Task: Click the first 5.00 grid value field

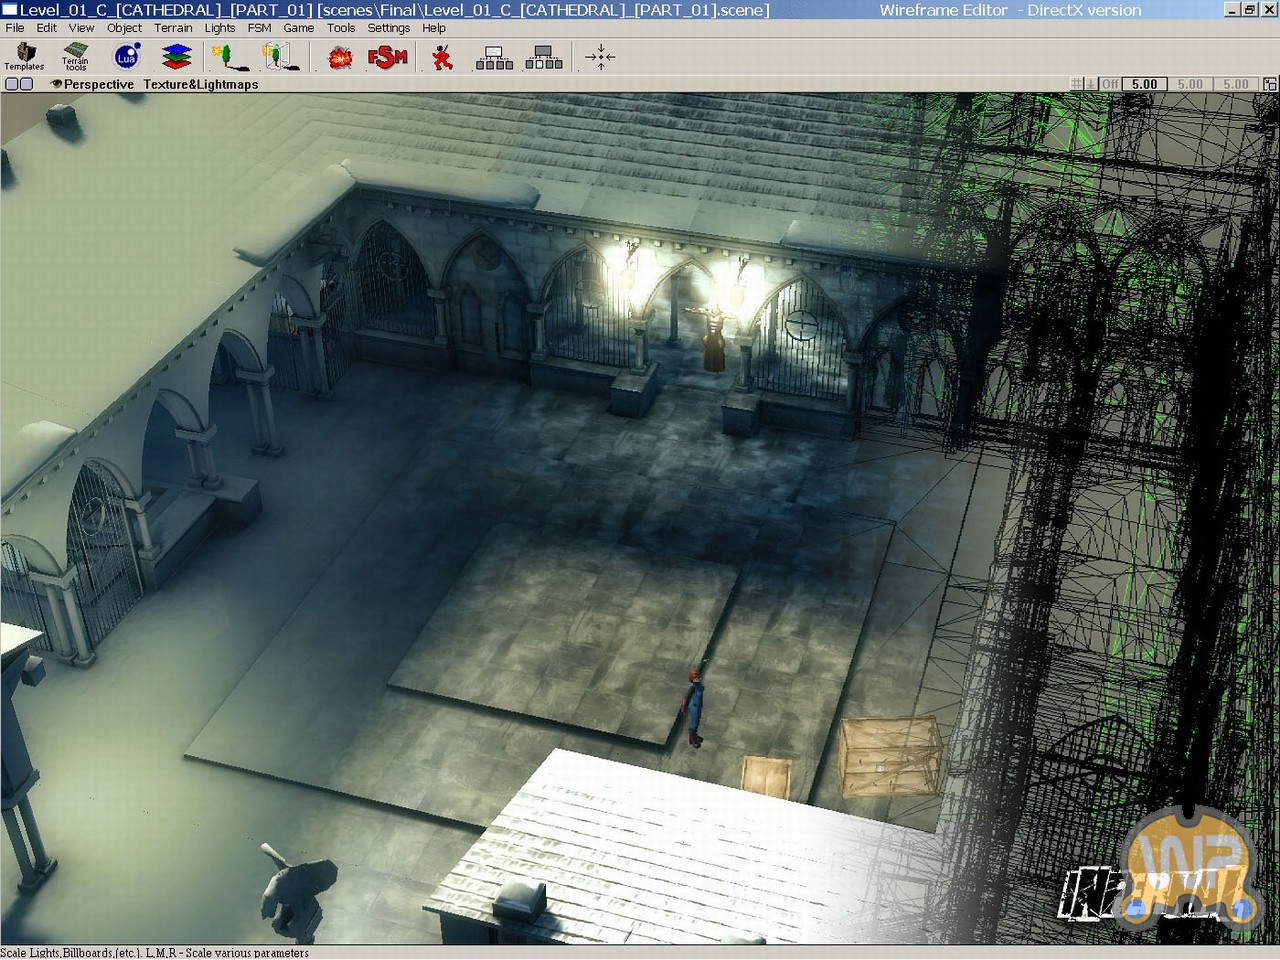Action: 1144,84
